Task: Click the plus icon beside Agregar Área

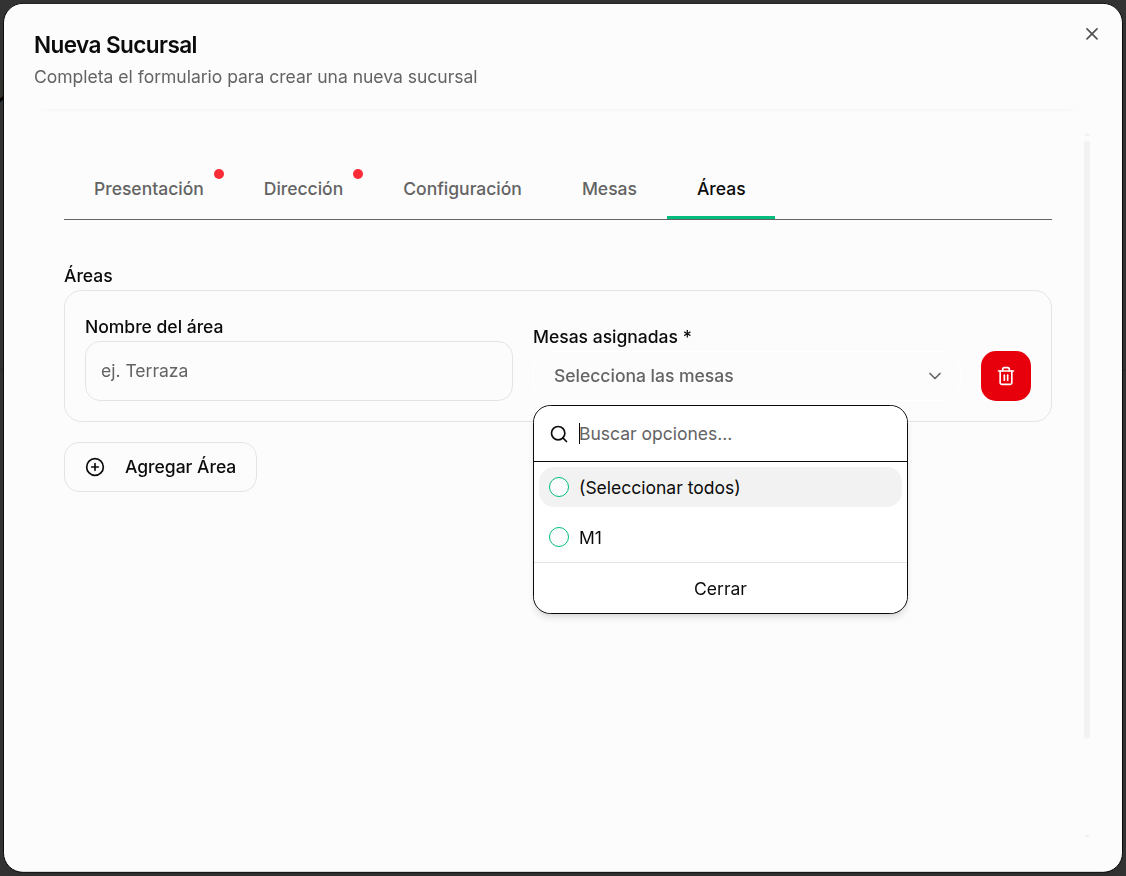Action: [95, 467]
